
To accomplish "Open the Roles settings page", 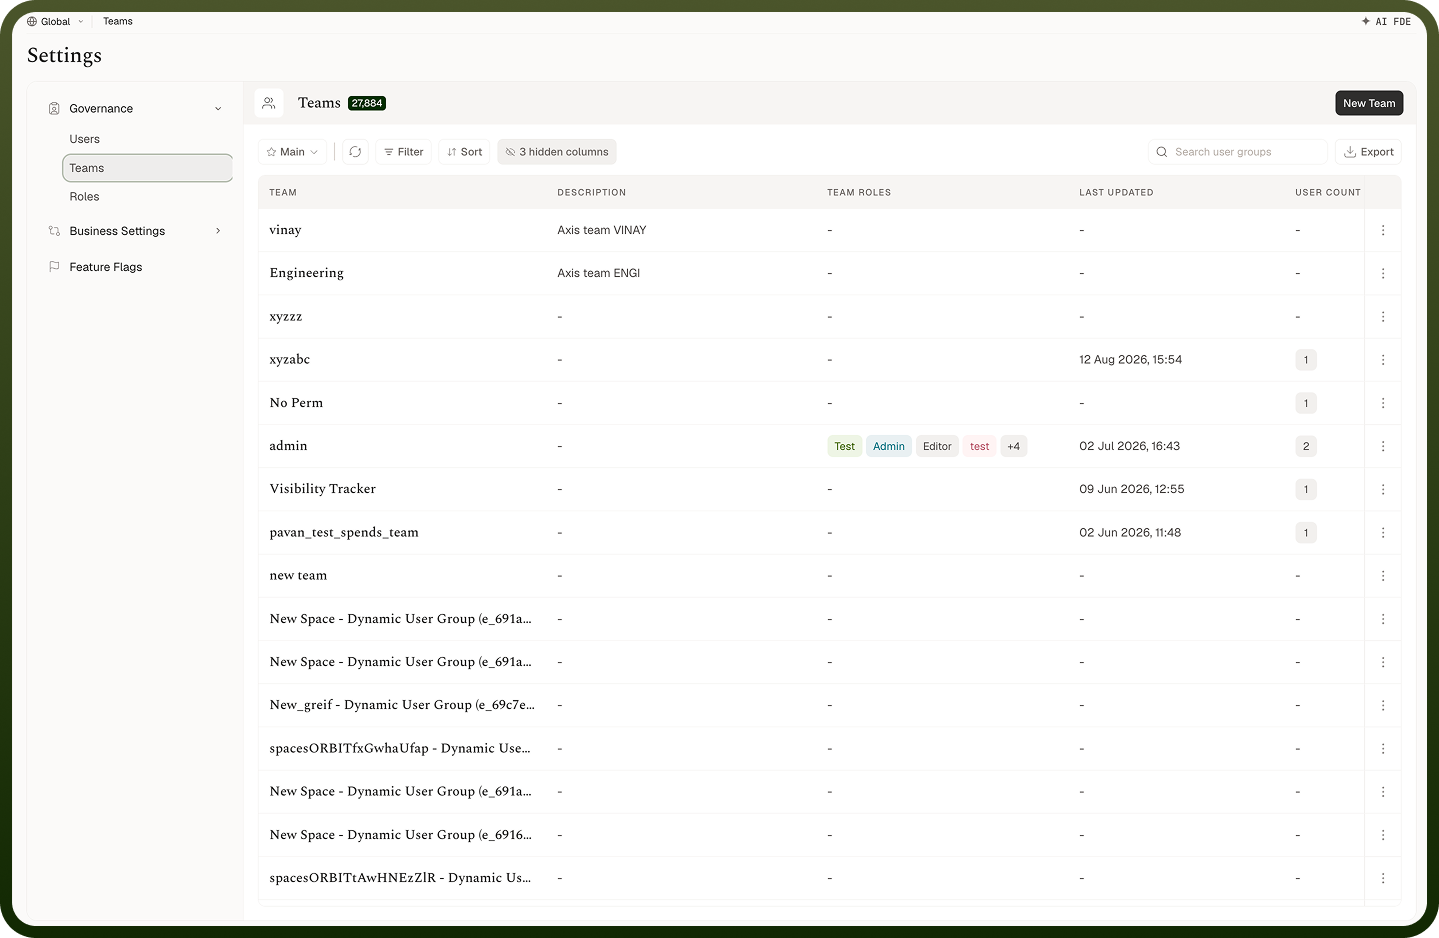I will click(x=85, y=197).
